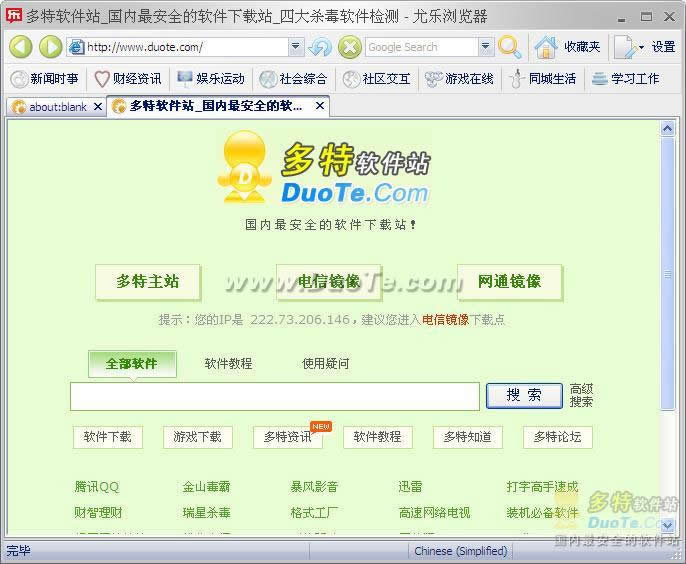Open the 瑞星杀毒 link
The image size is (686, 564).
(206, 512)
